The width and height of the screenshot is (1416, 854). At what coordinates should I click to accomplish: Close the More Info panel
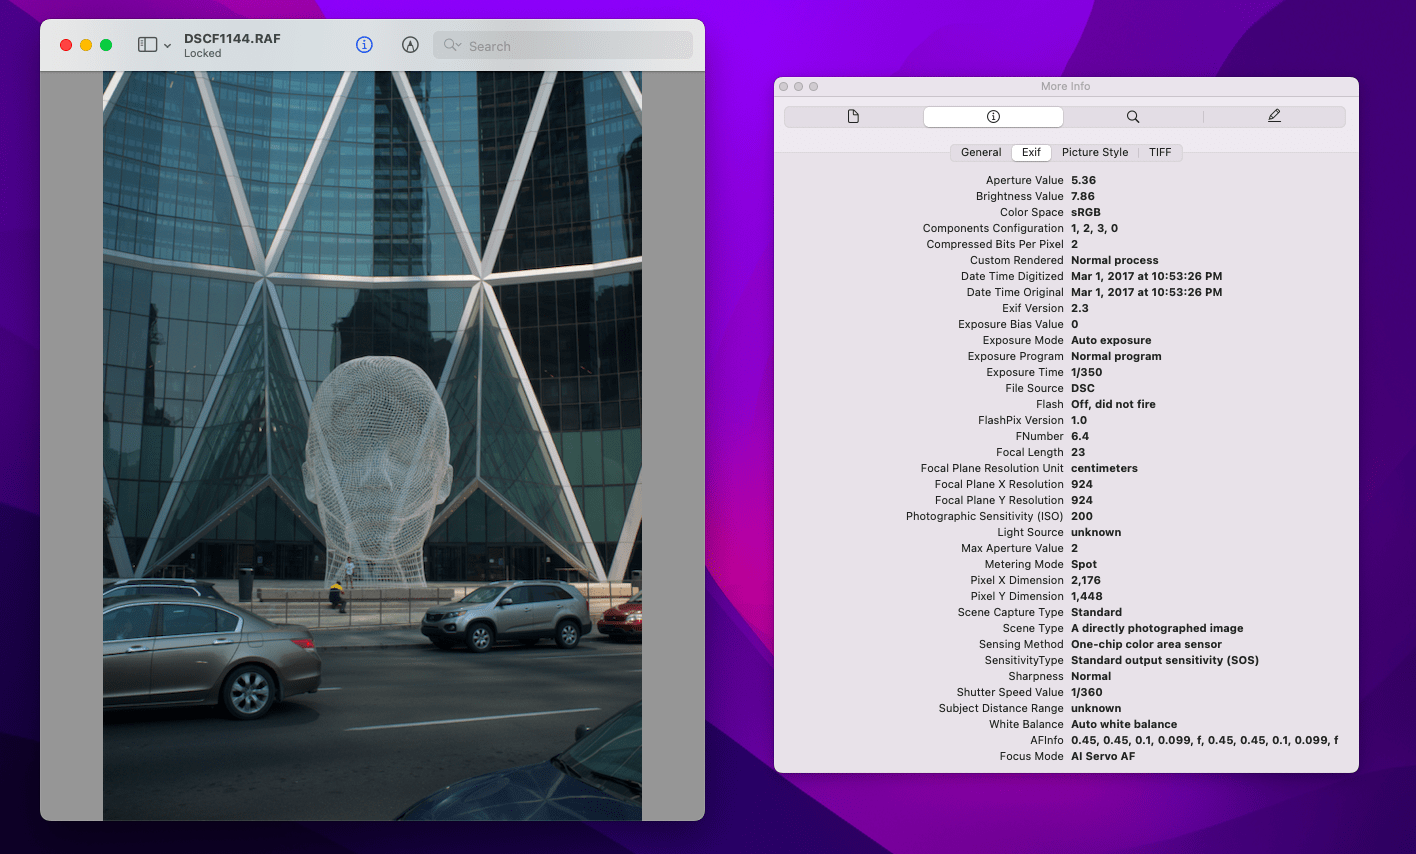tap(783, 87)
